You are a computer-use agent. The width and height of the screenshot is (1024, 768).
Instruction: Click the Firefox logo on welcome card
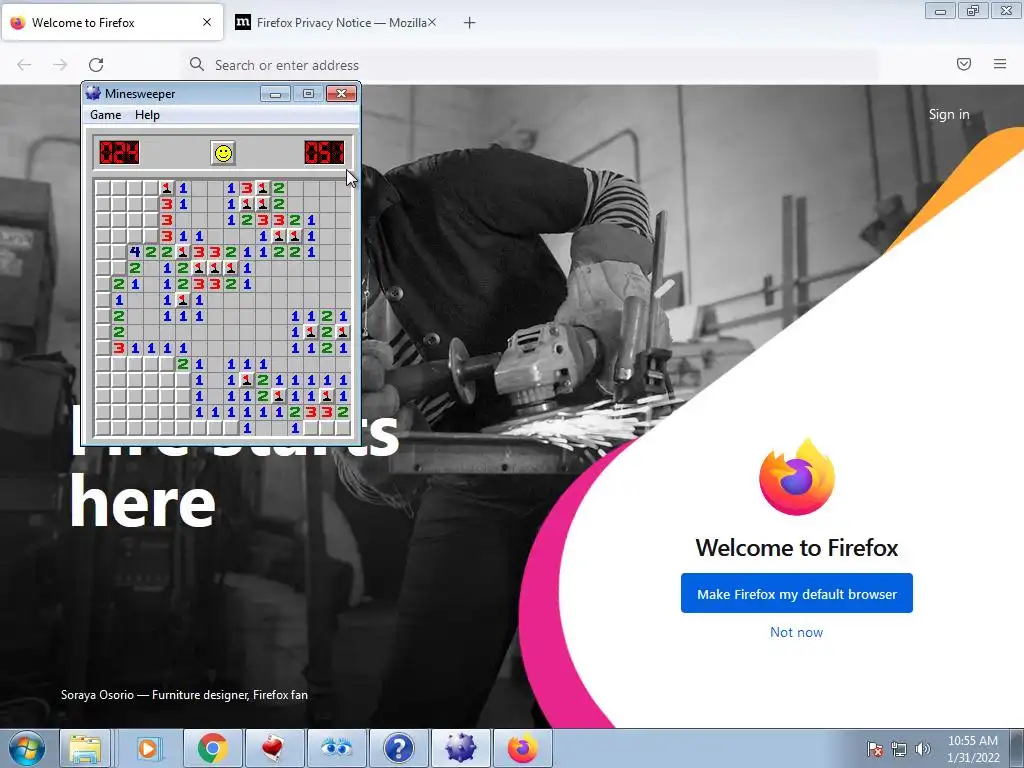pos(797,477)
